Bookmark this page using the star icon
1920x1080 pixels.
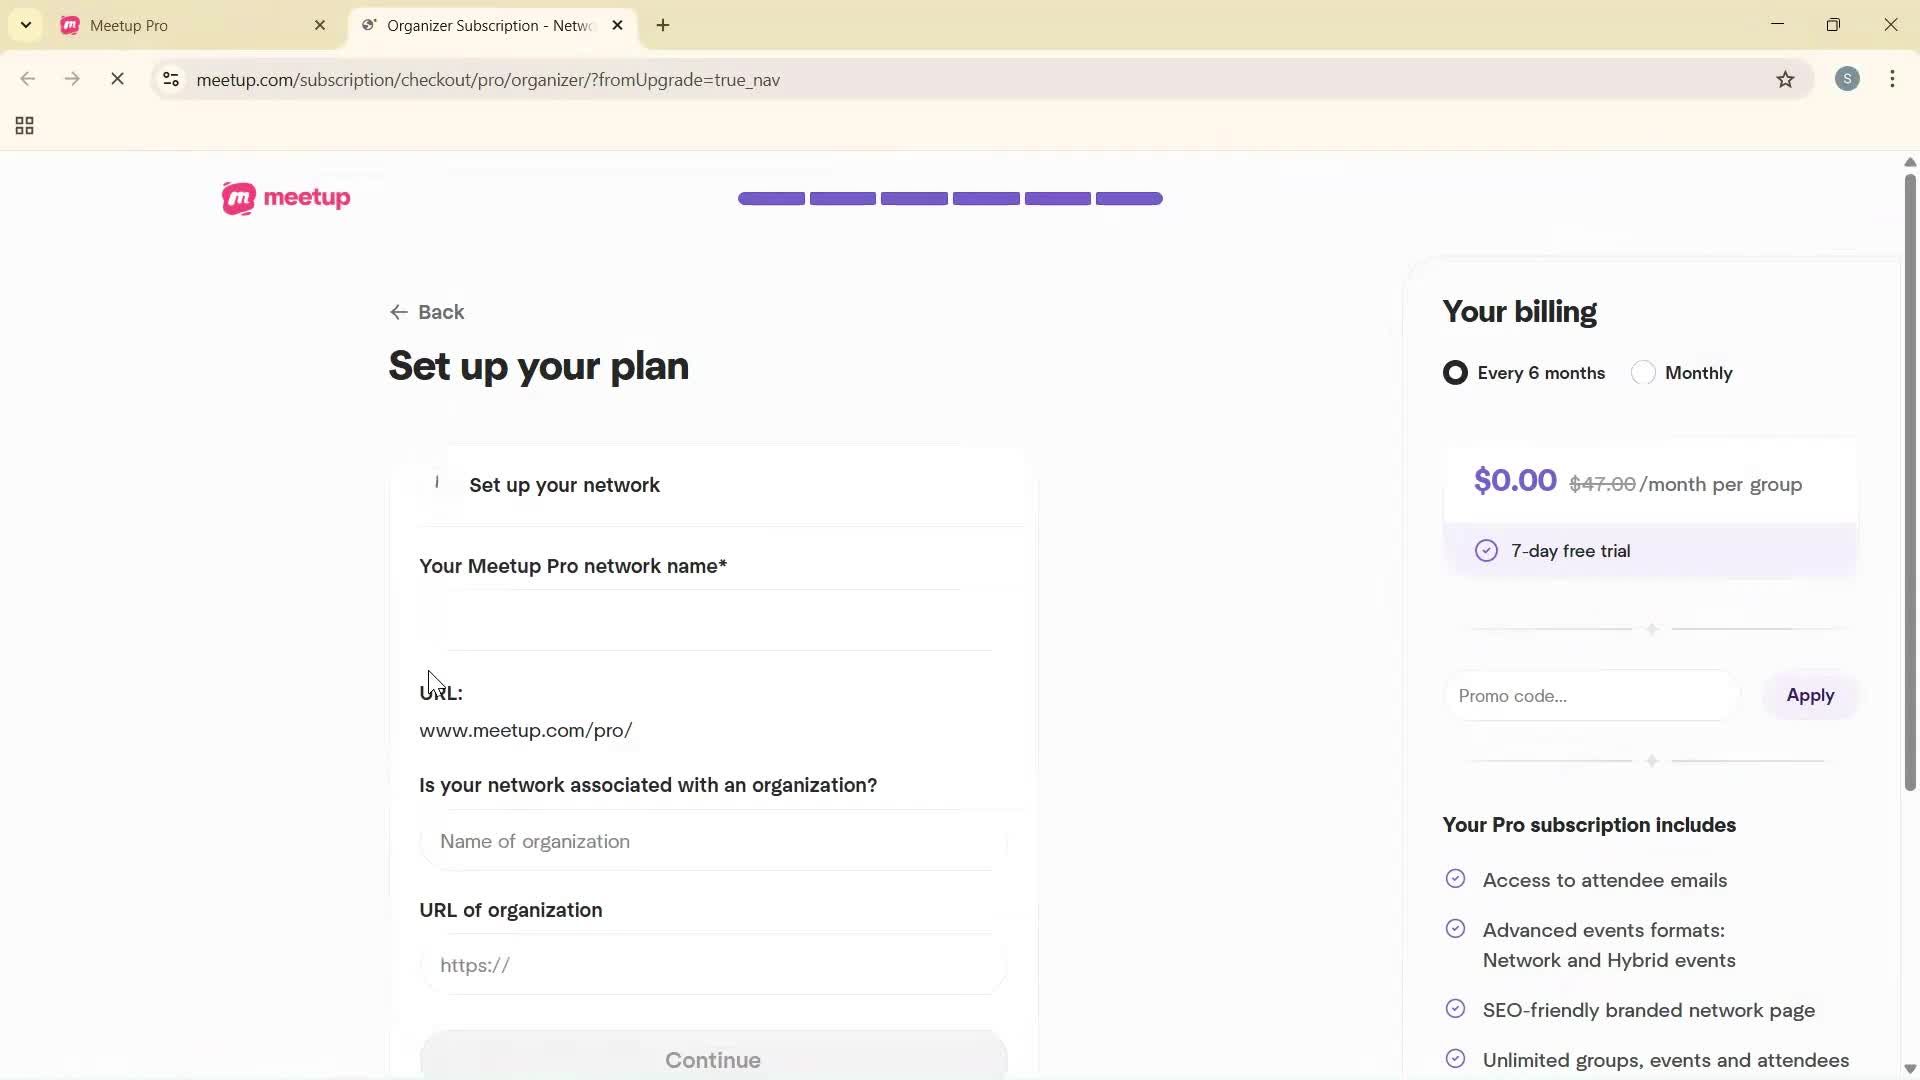[1786, 80]
